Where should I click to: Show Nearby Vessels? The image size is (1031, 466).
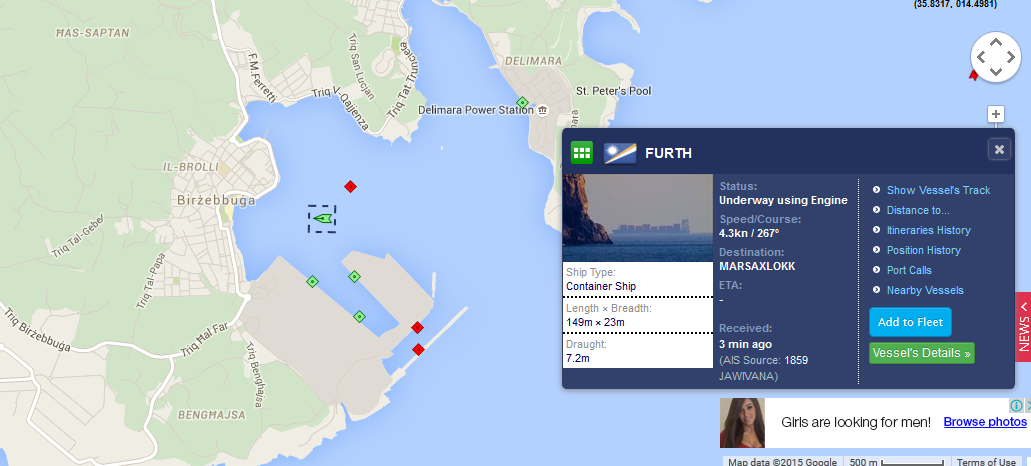click(924, 291)
